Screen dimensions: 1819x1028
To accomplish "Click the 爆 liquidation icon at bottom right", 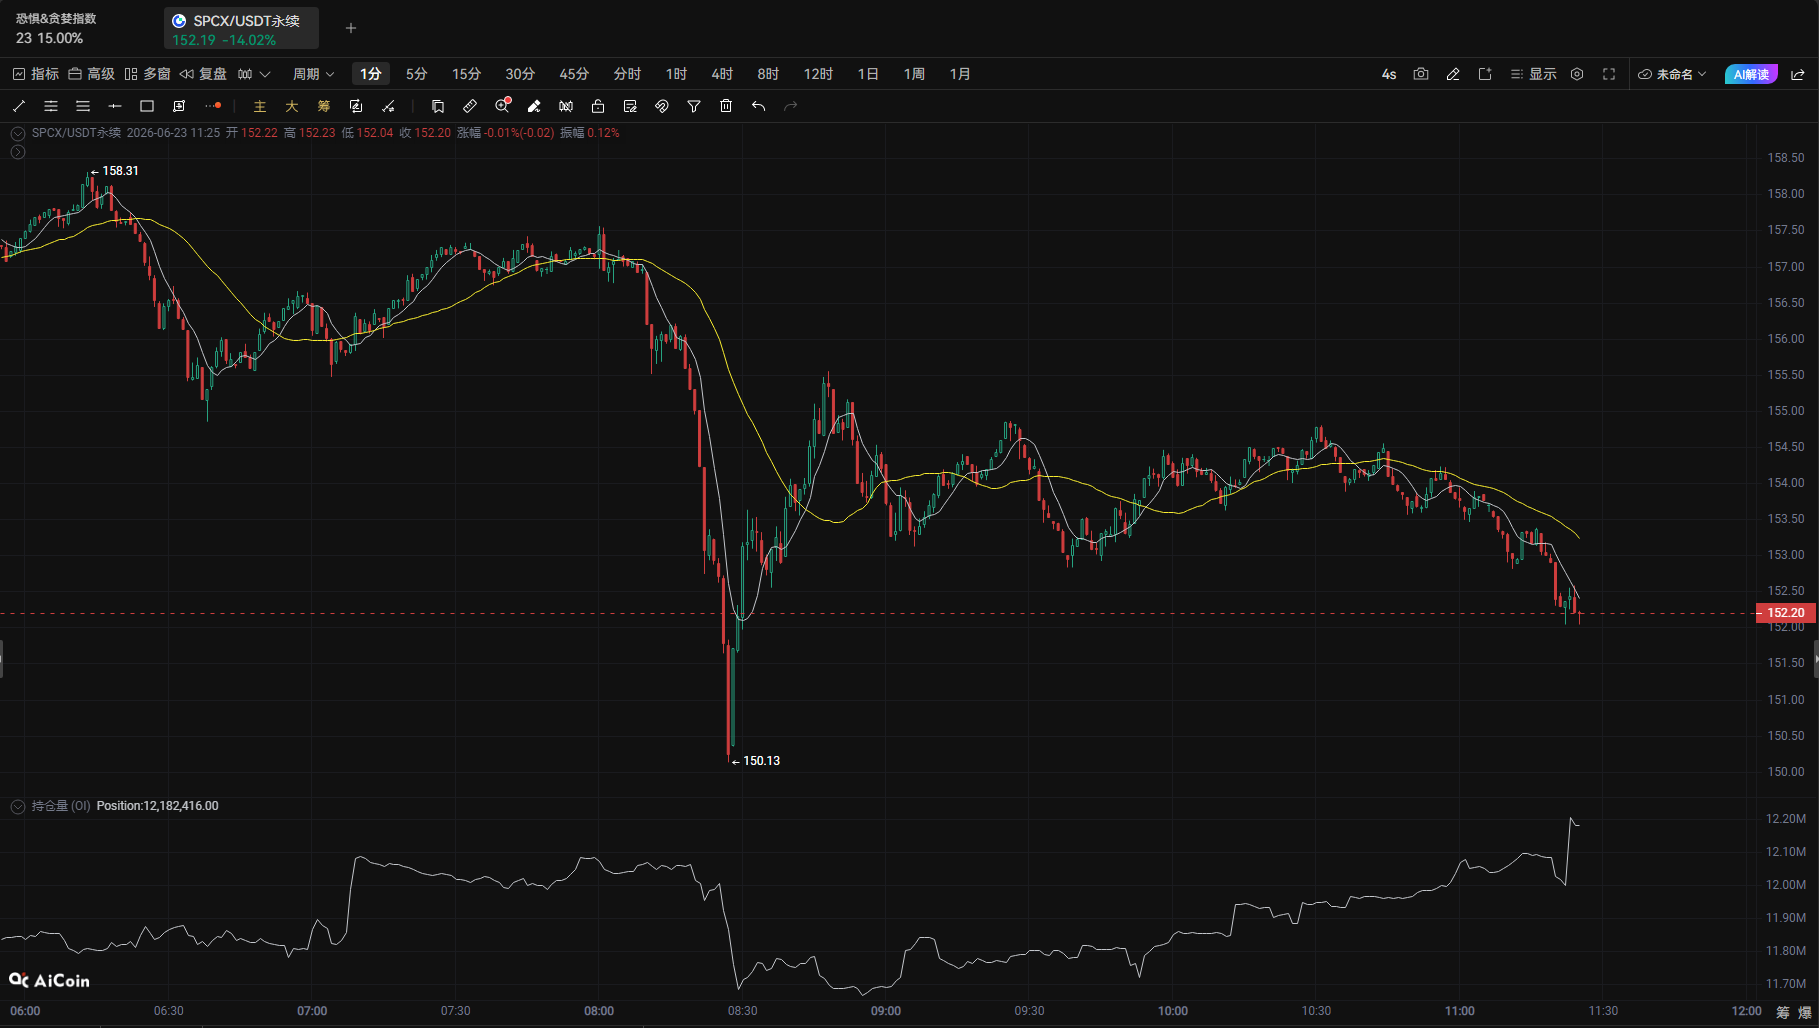I will tap(1805, 1012).
